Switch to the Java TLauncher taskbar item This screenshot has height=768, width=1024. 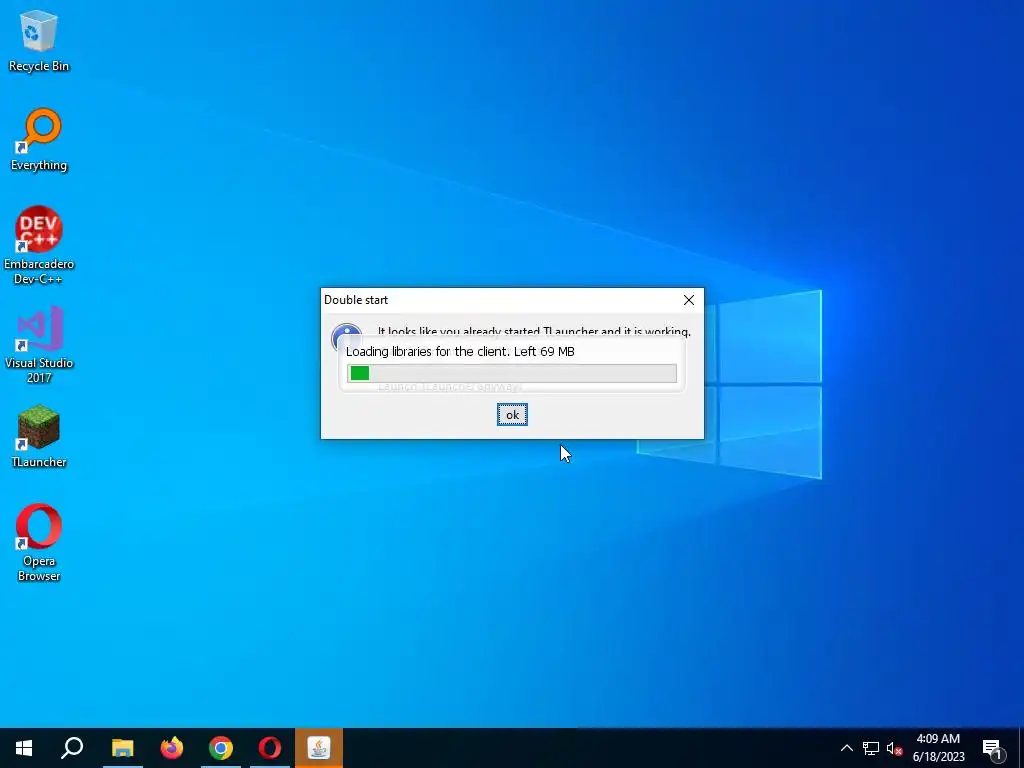pyautogui.click(x=319, y=748)
